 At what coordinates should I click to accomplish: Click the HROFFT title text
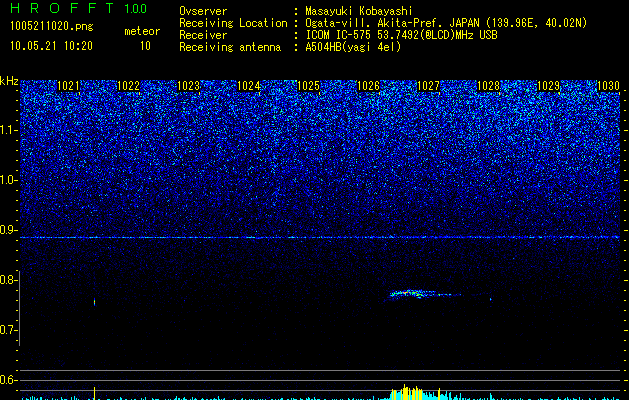coord(63,8)
